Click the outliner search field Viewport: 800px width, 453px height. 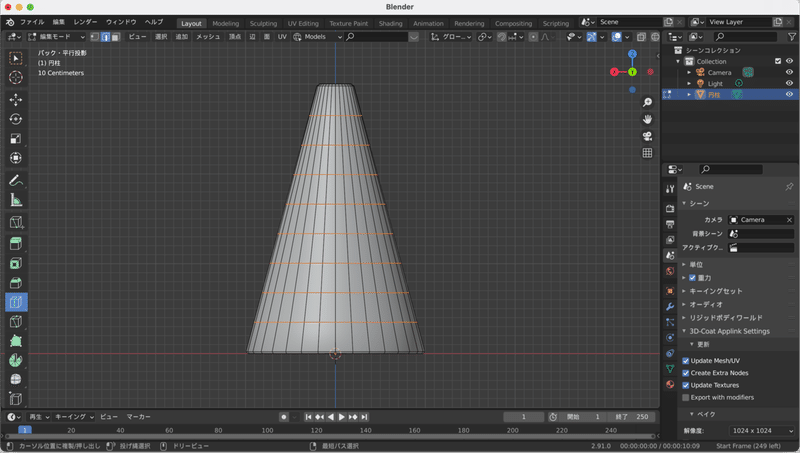[745, 37]
